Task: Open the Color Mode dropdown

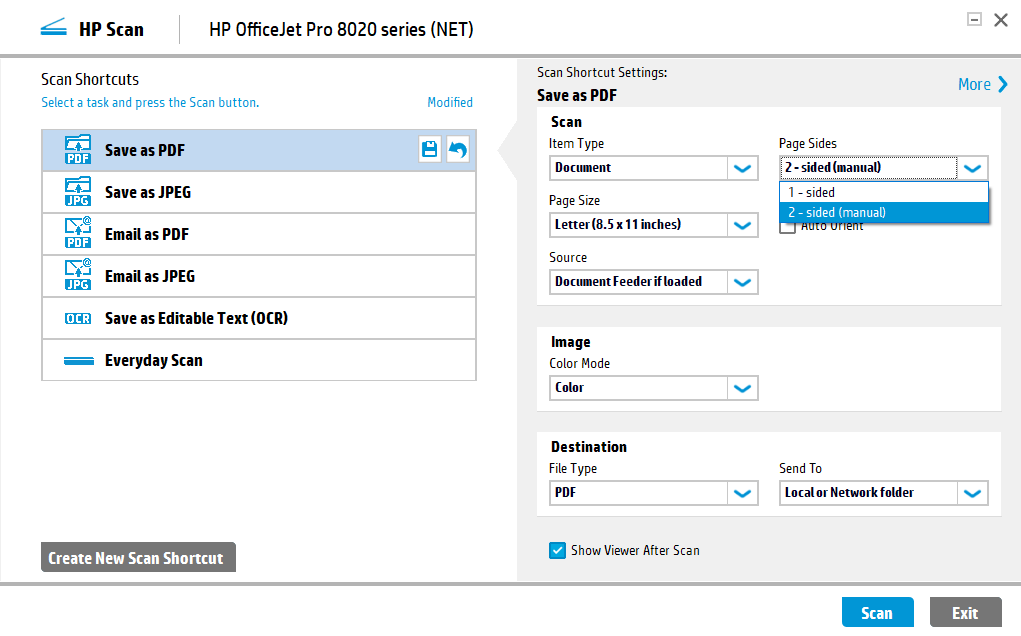Action: pos(742,388)
